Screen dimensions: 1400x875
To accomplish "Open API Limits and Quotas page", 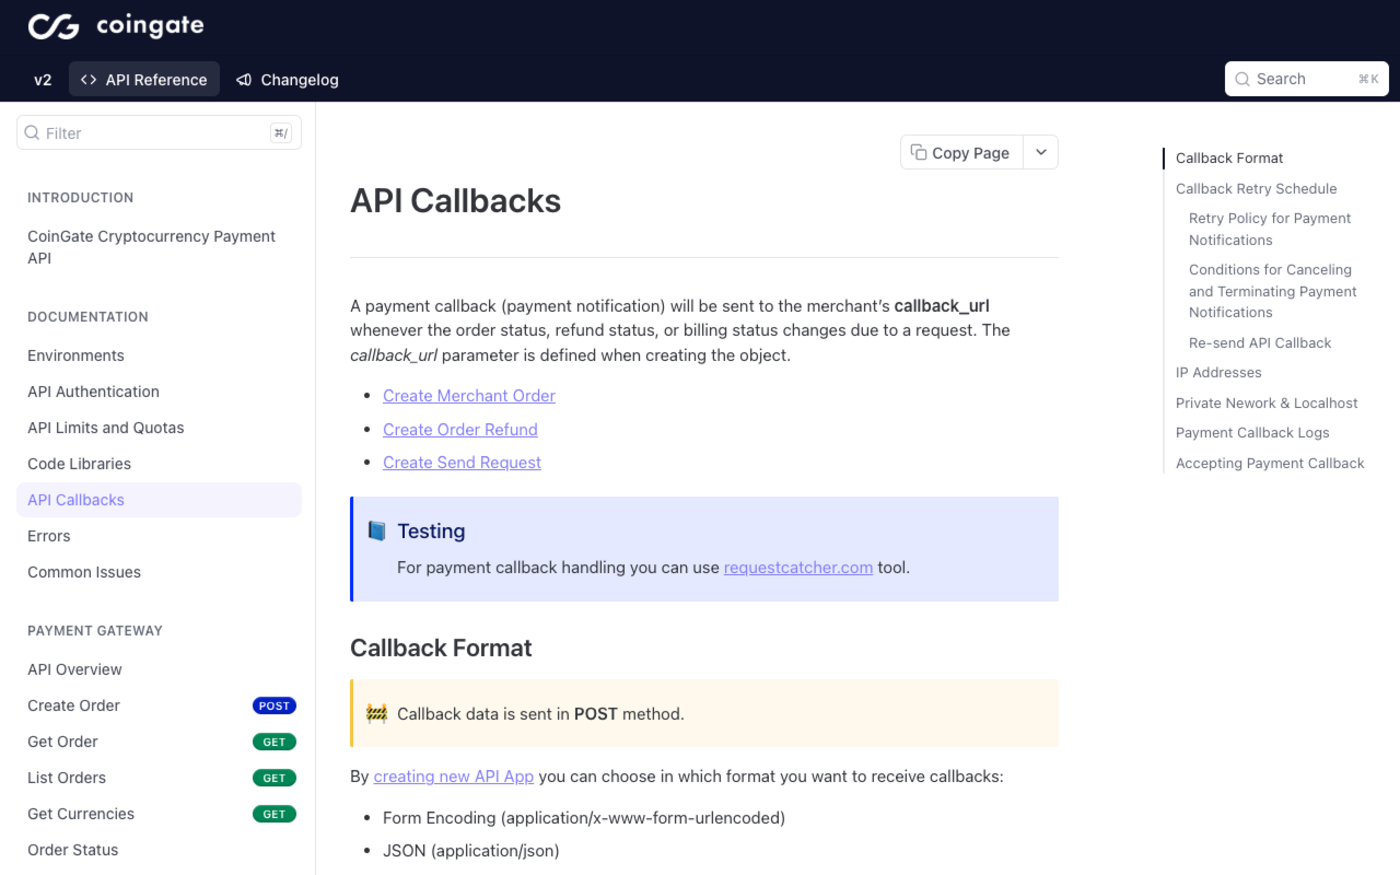I will pyautogui.click(x=159, y=428).
